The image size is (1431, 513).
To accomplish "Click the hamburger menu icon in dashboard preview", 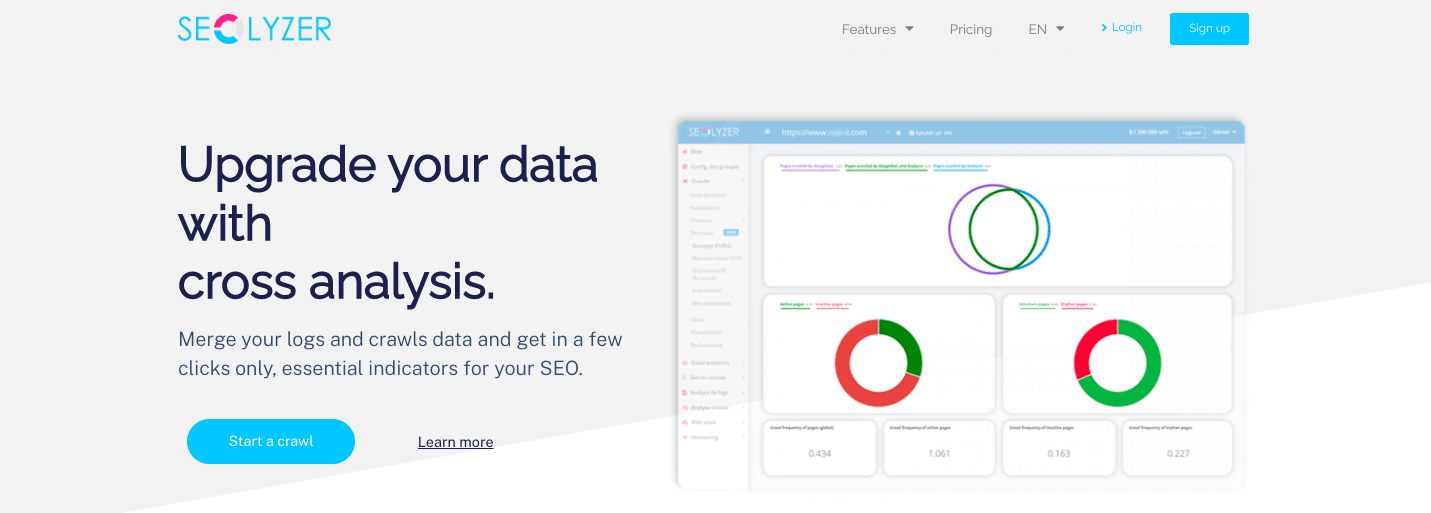I will click(767, 132).
